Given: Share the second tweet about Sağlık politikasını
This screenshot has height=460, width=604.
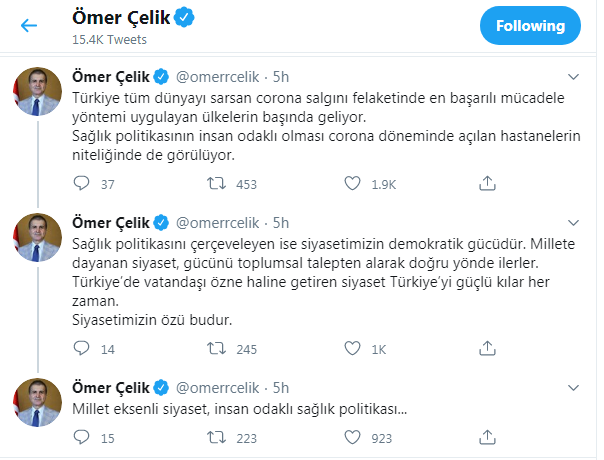Looking at the screenshot, I should coord(486,349).
